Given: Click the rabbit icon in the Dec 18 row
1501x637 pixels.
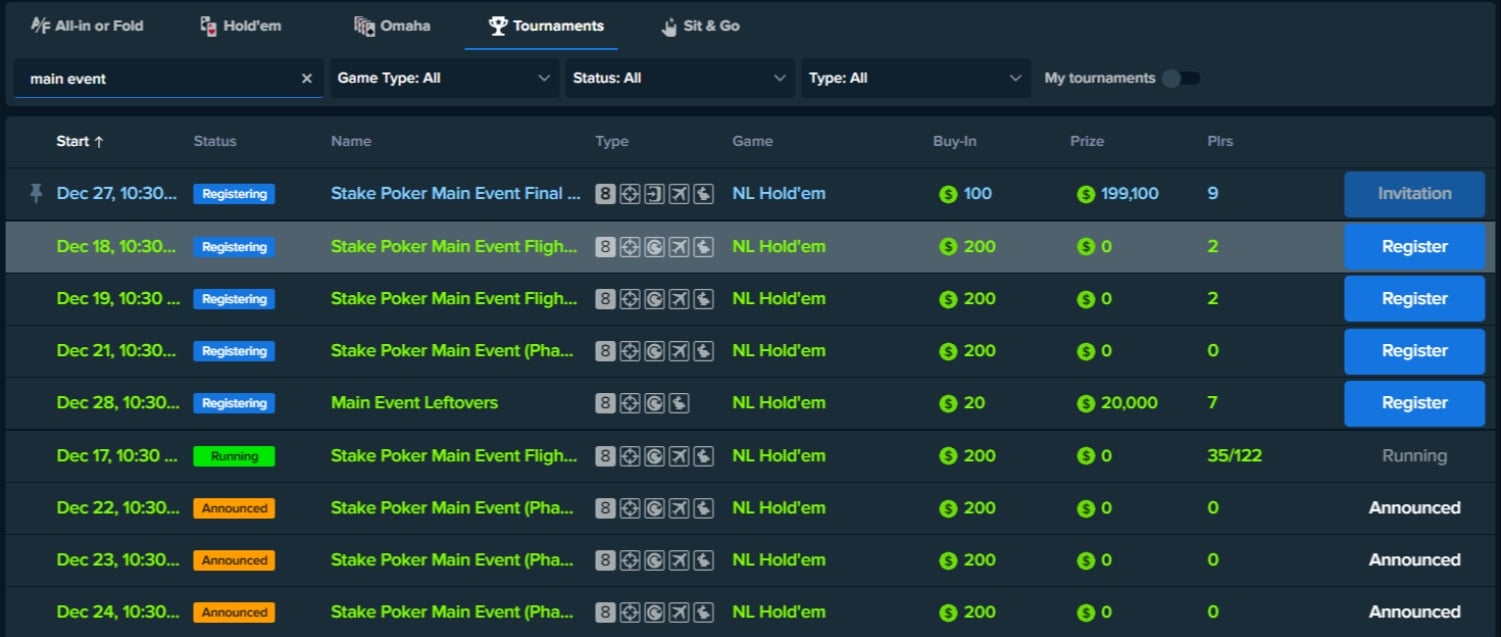Looking at the screenshot, I should [703, 247].
